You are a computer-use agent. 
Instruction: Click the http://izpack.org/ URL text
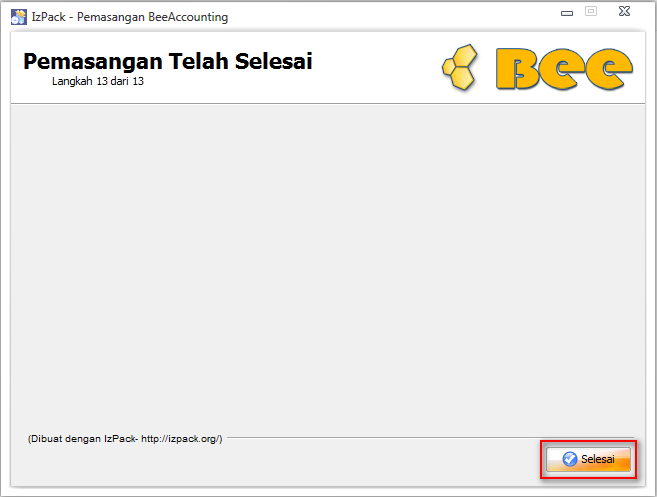[180, 439]
